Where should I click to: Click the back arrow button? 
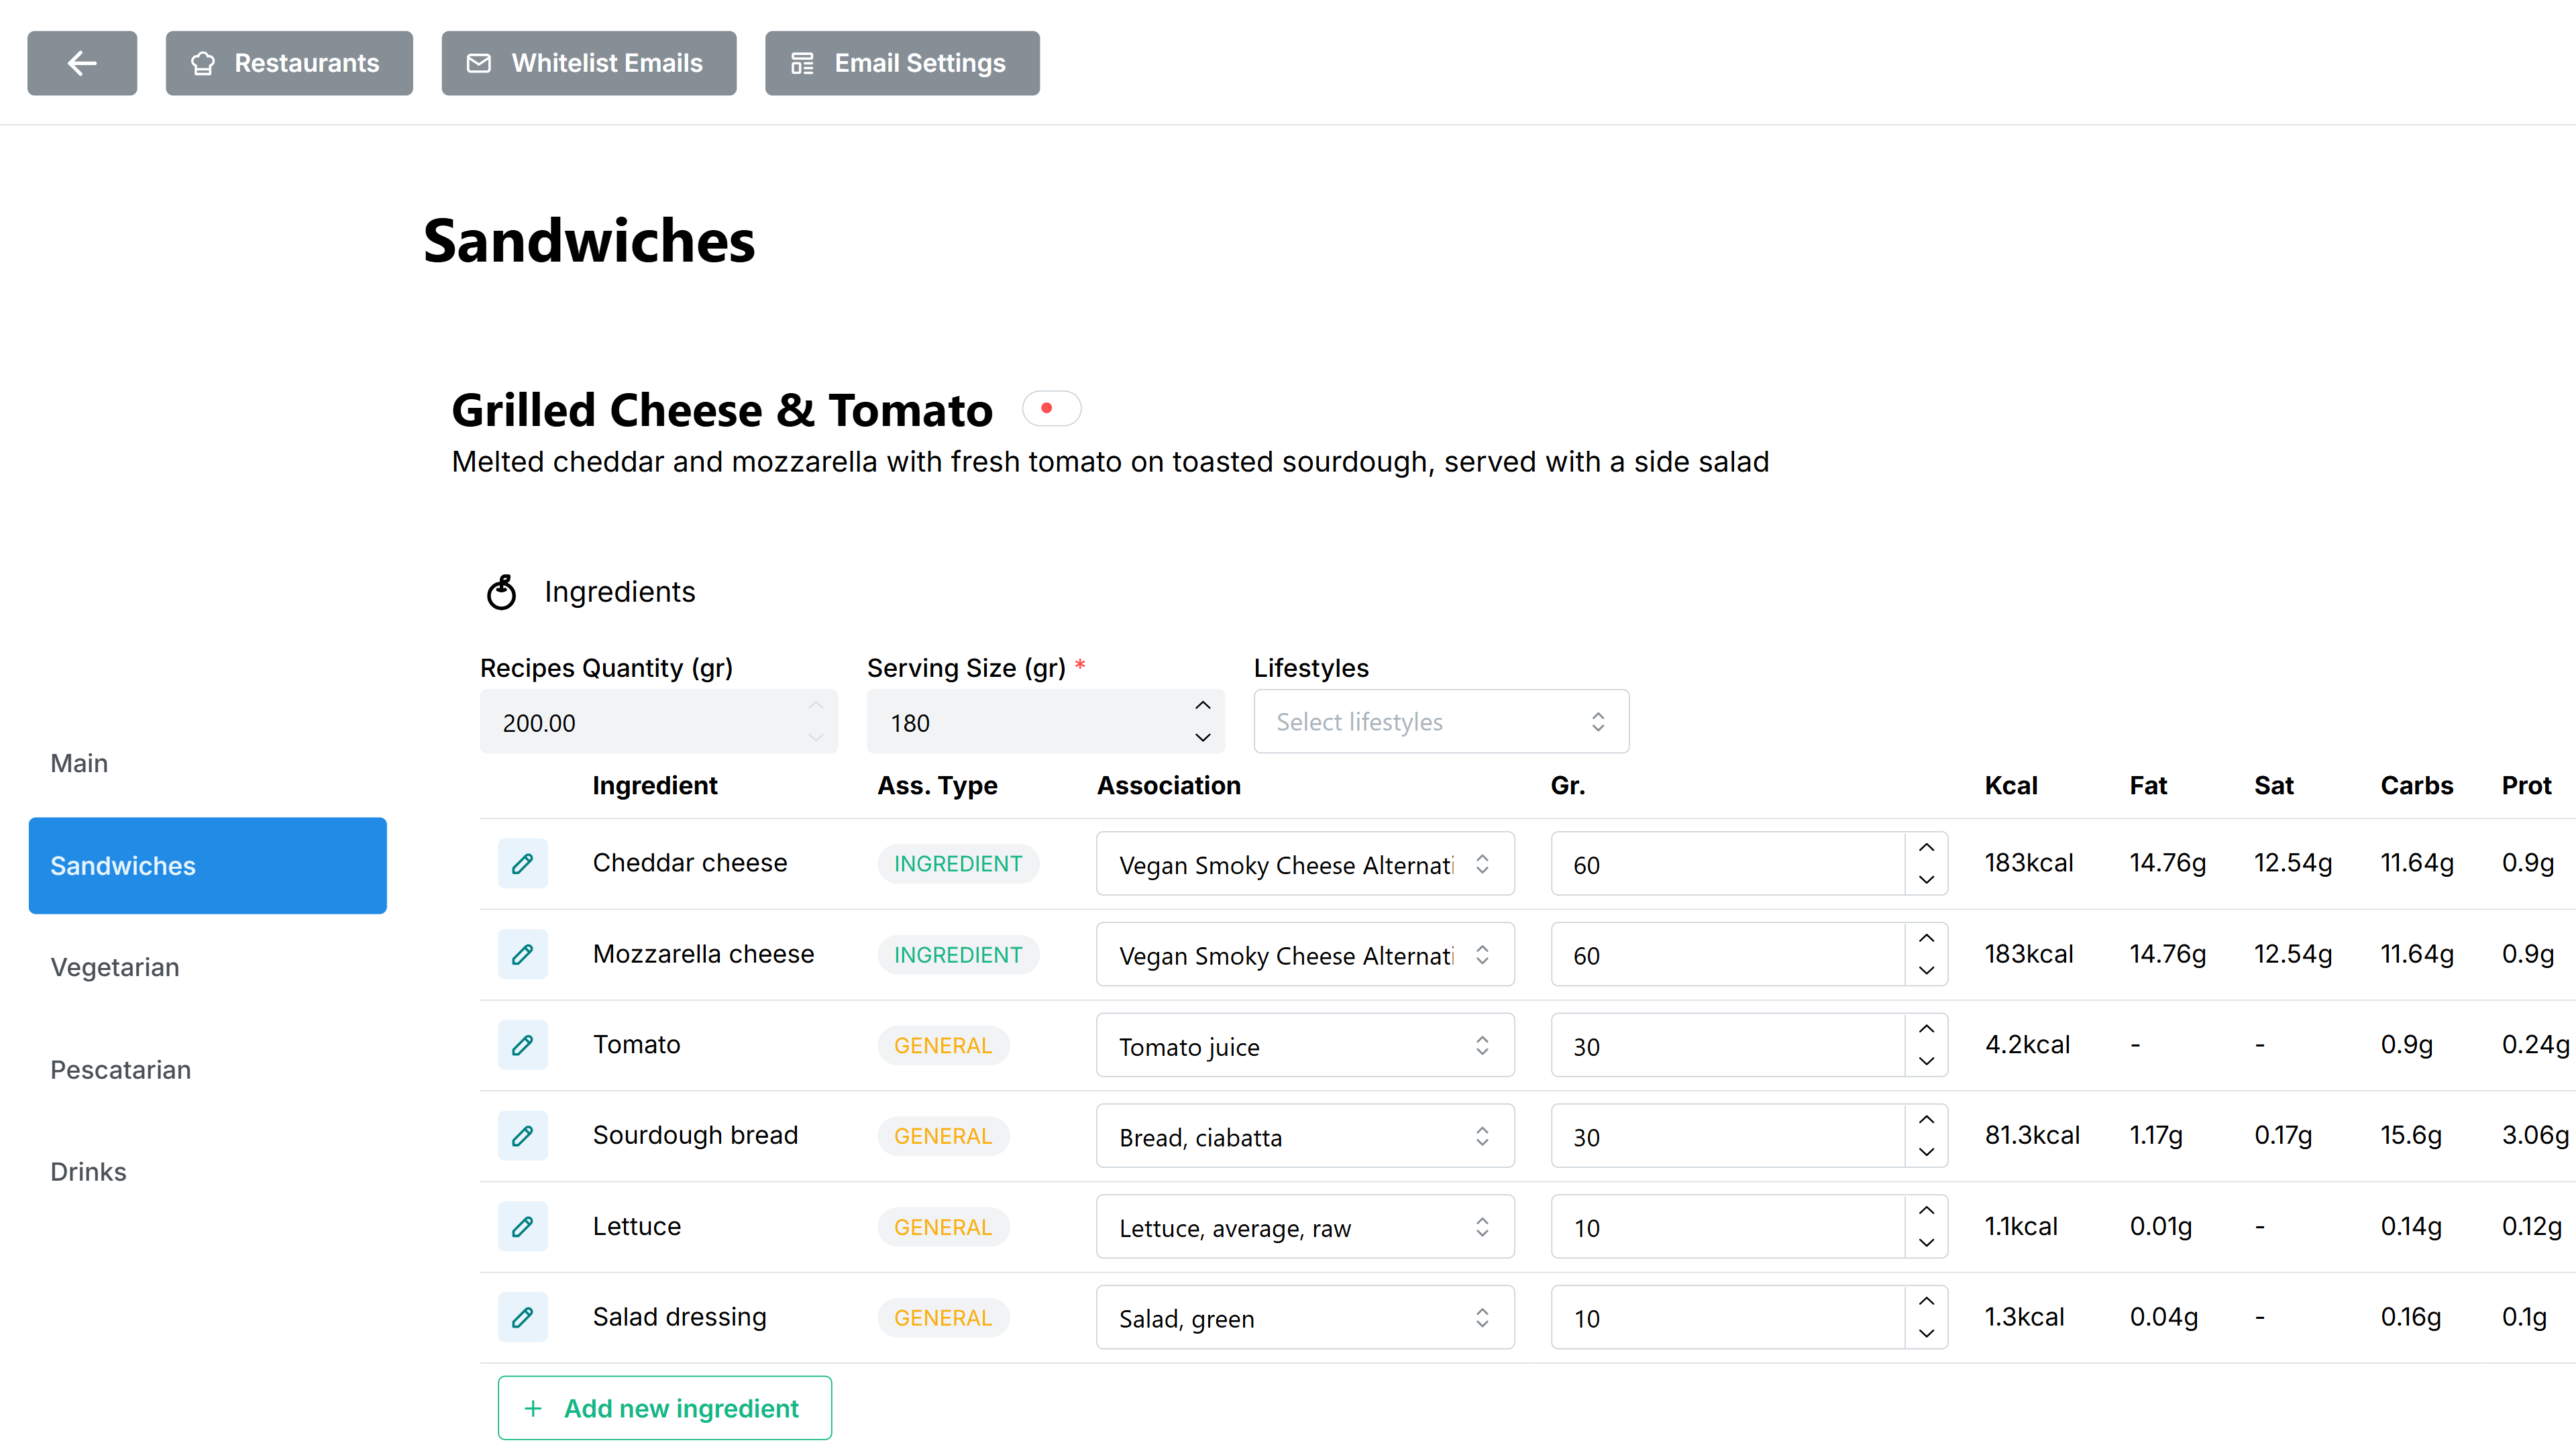(x=82, y=63)
